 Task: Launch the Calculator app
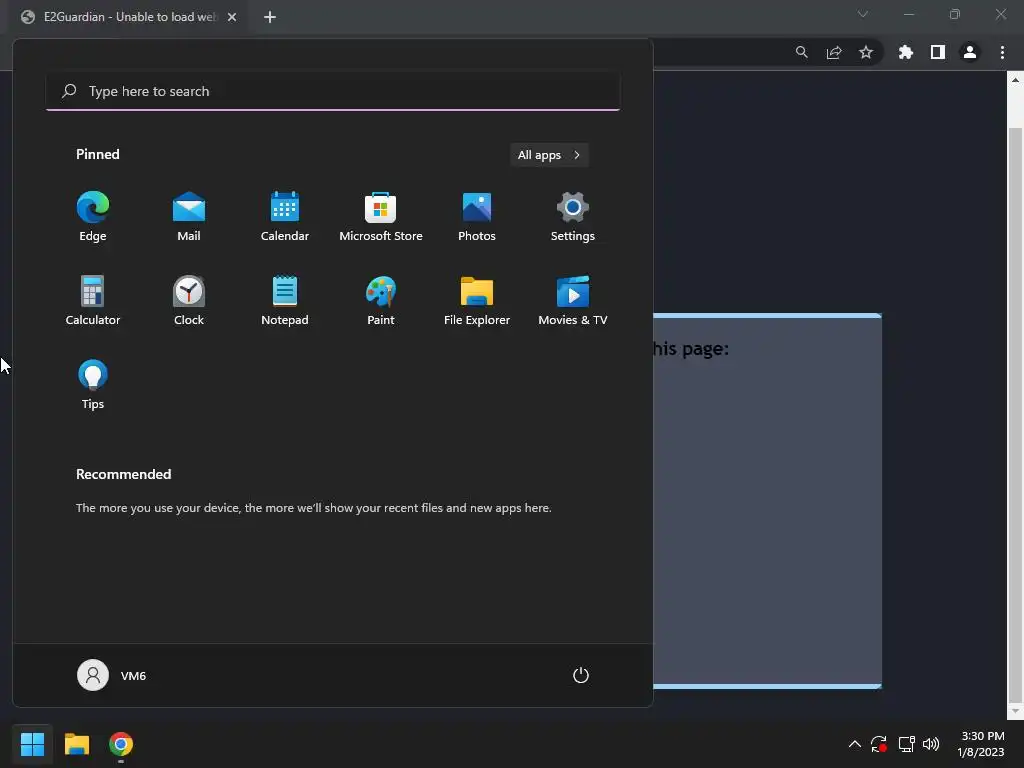tap(93, 300)
